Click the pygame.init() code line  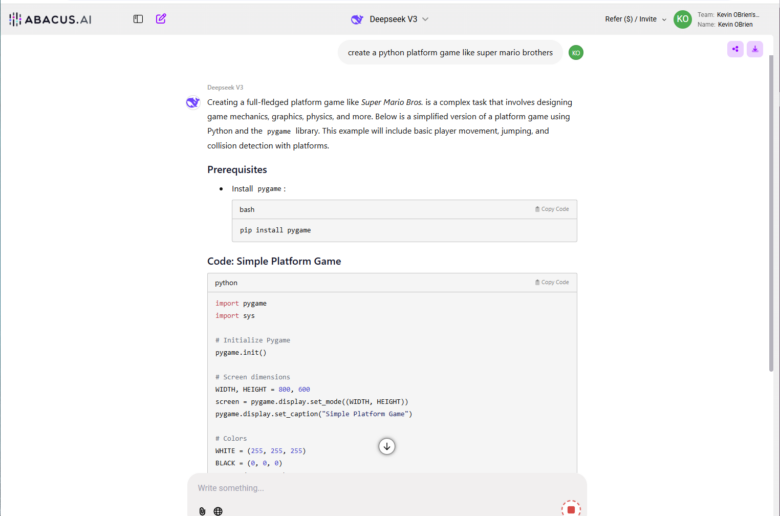pyautogui.click(x=241, y=353)
